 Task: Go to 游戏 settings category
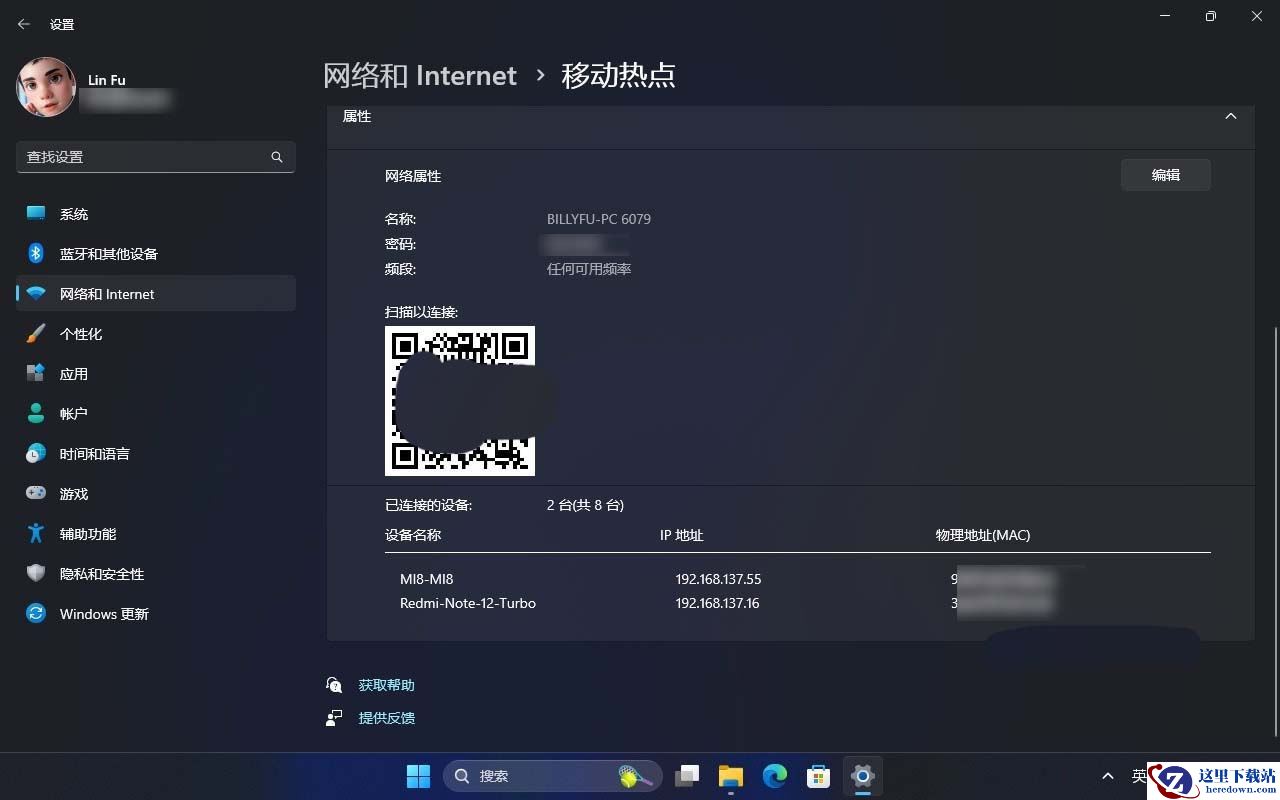[x=156, y=494]
